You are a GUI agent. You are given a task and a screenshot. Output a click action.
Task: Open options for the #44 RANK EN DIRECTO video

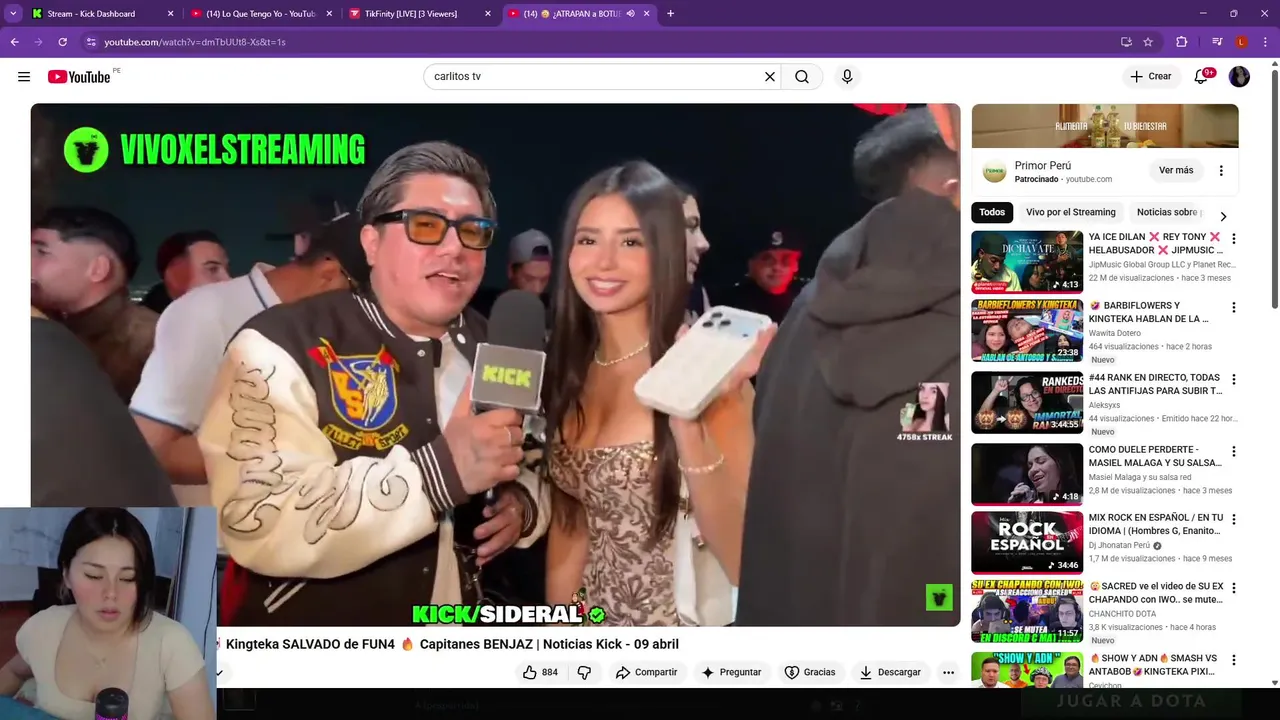(x=1233, y=379)
